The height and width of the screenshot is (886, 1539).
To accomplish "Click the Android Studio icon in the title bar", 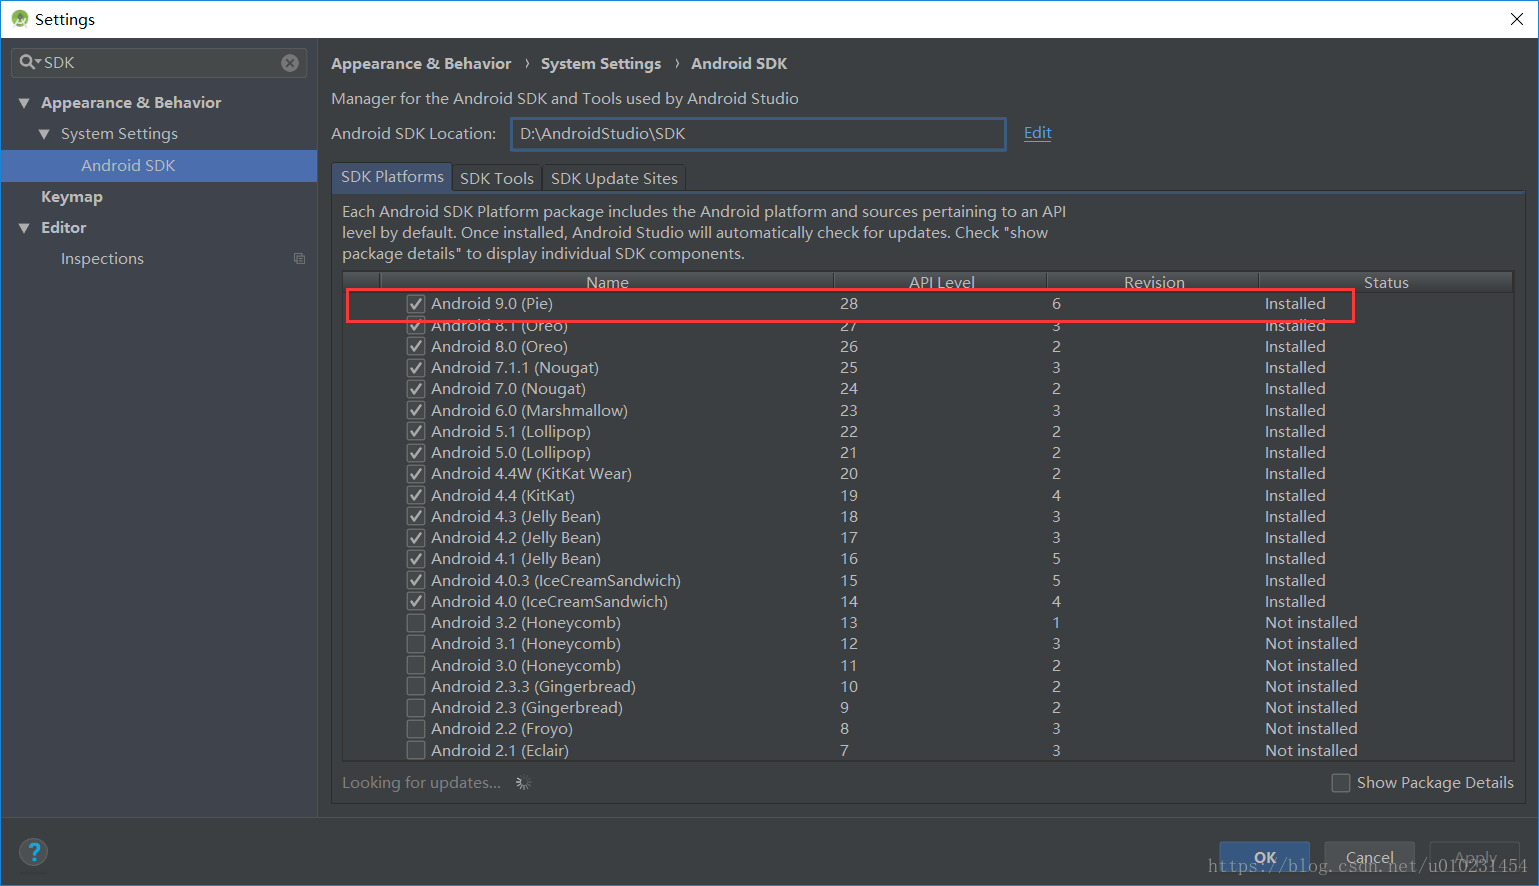I will (x=20, y=19).
